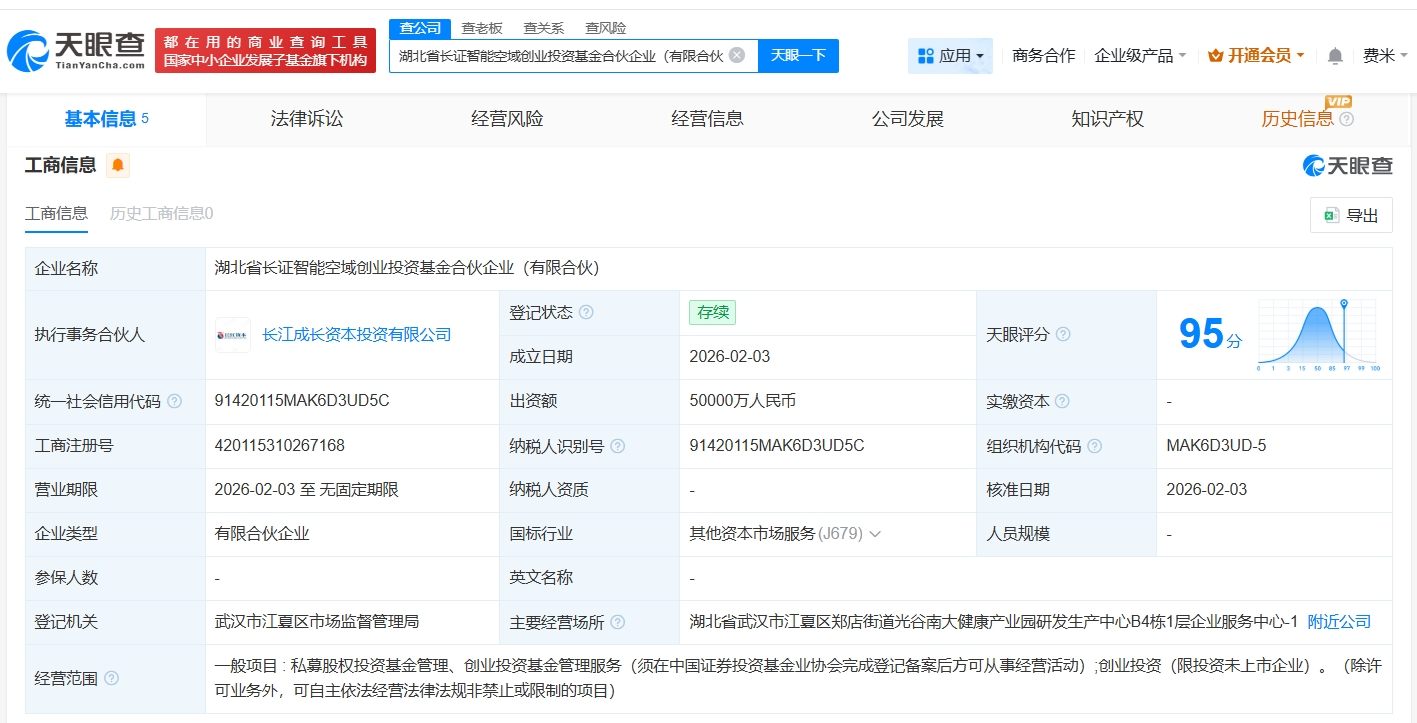Click the 天眼一下 search button
This screenshot has width=1417, height=723.
coord(798,55)
